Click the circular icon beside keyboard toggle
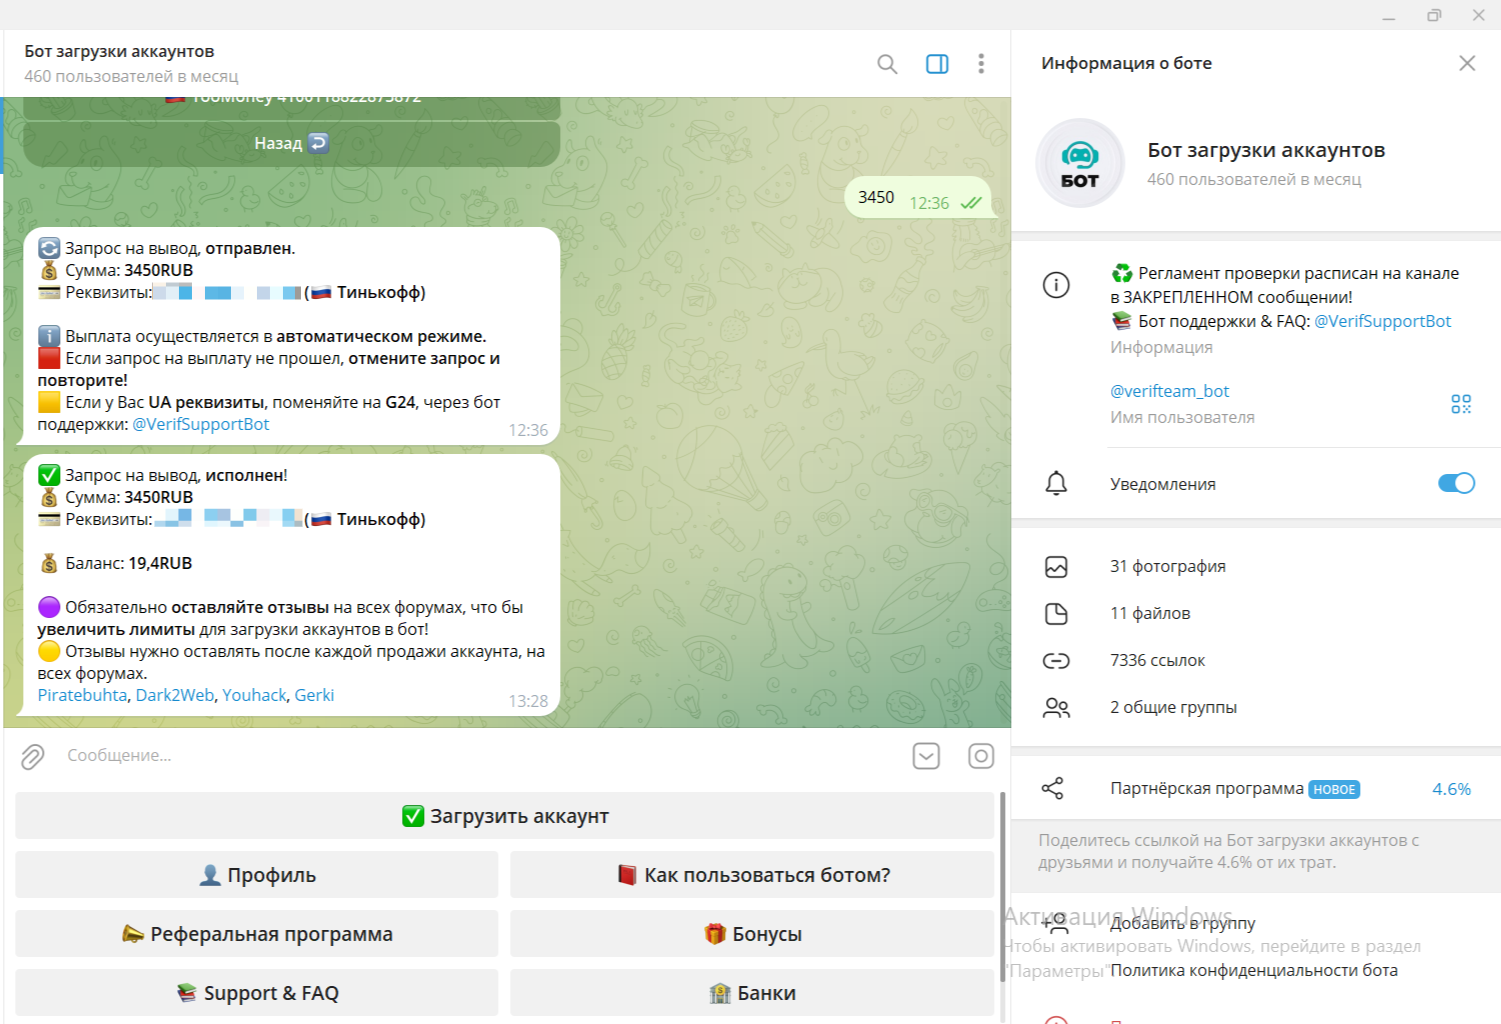Image resolution: width=1501 pixels, height=1024 pixels. coord(981,756)
